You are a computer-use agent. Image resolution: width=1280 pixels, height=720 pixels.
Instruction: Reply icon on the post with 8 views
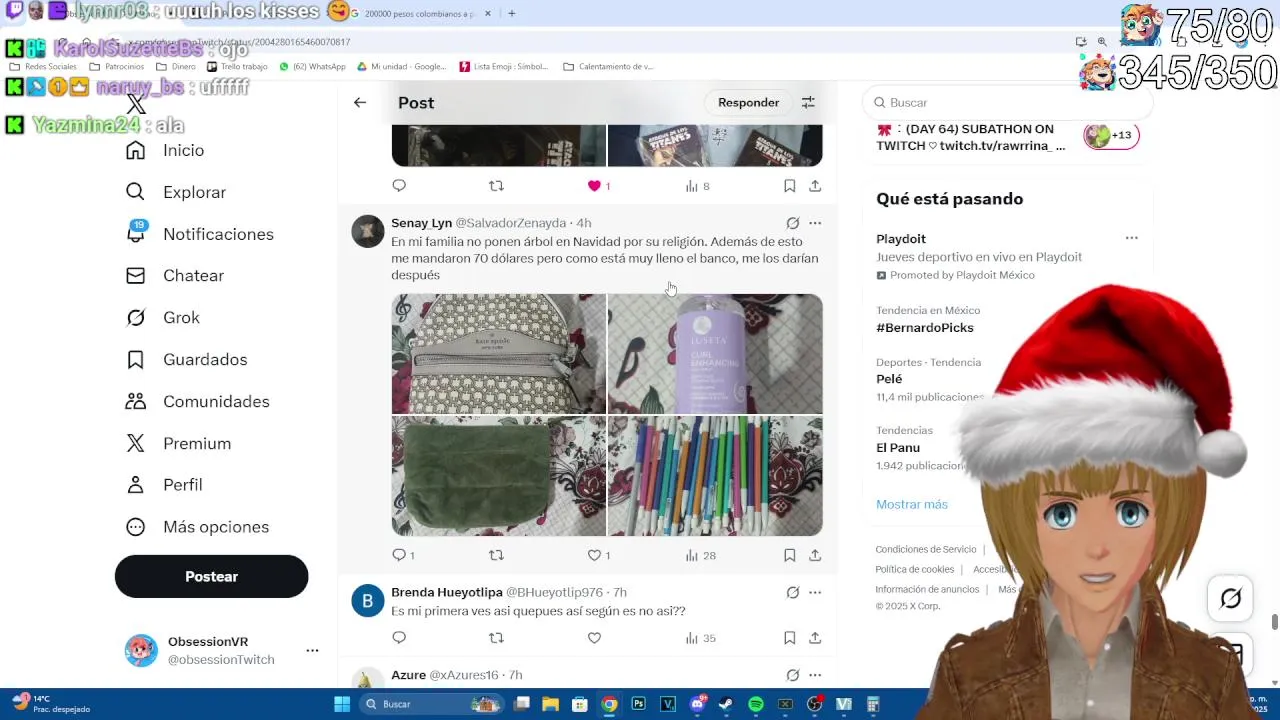399,186
